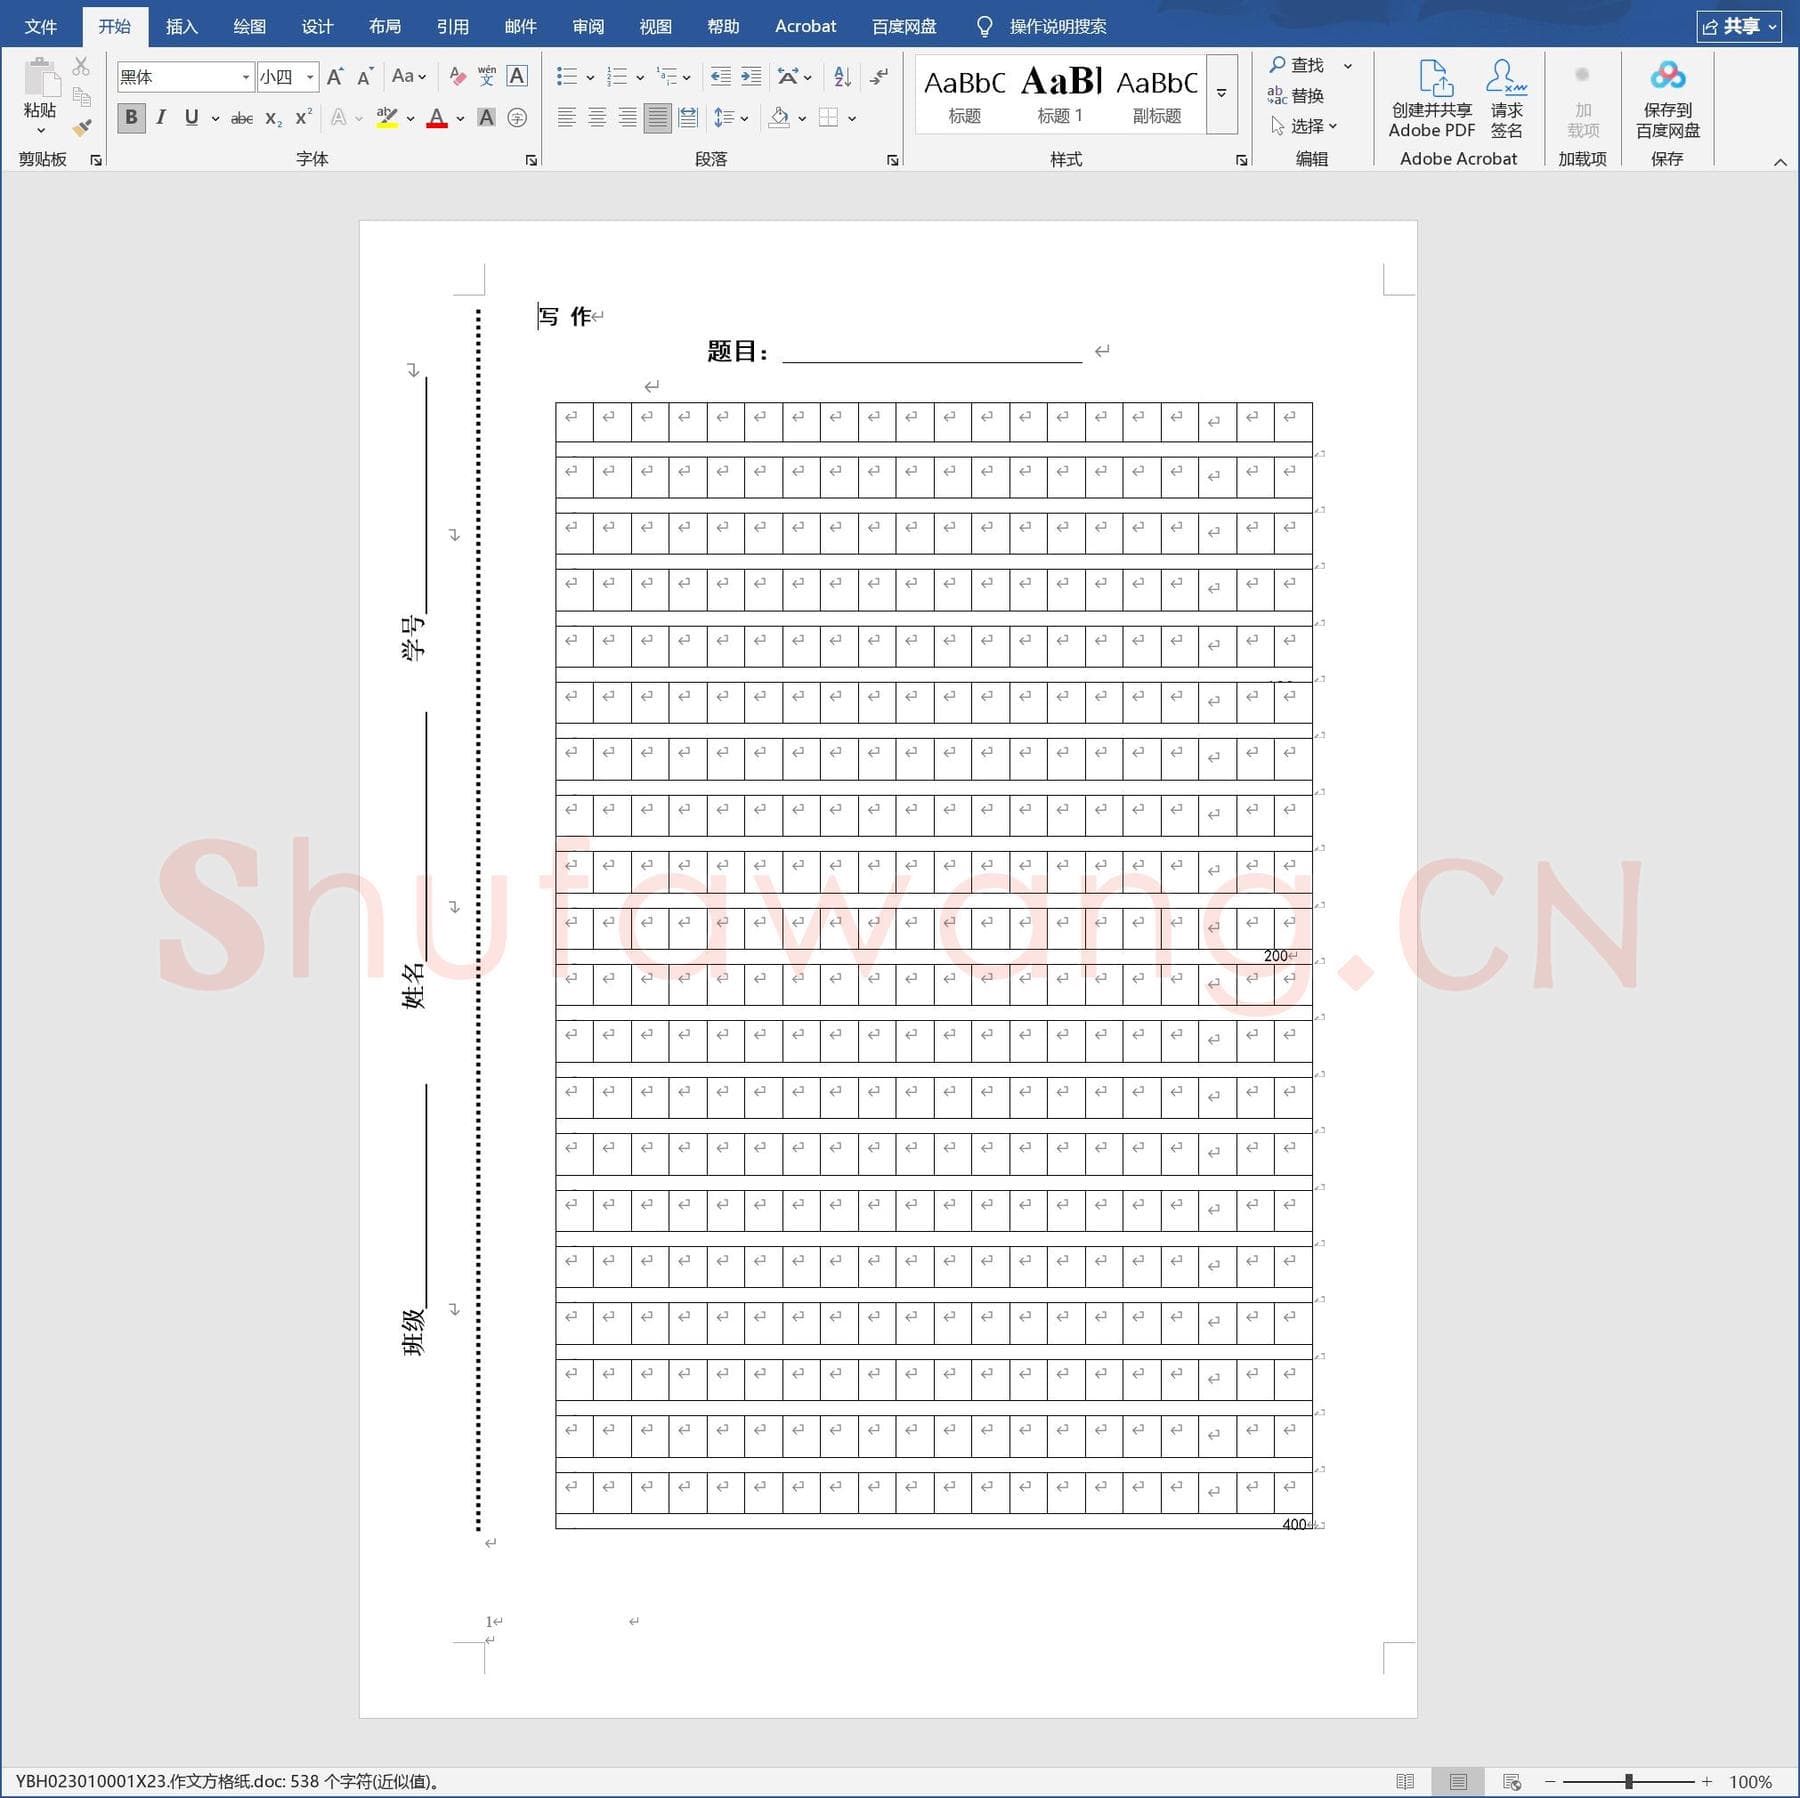This screenshot has height=1798, width=1800.
Task: Switch to the Acrobat tab
Action: tap(805, 26)
